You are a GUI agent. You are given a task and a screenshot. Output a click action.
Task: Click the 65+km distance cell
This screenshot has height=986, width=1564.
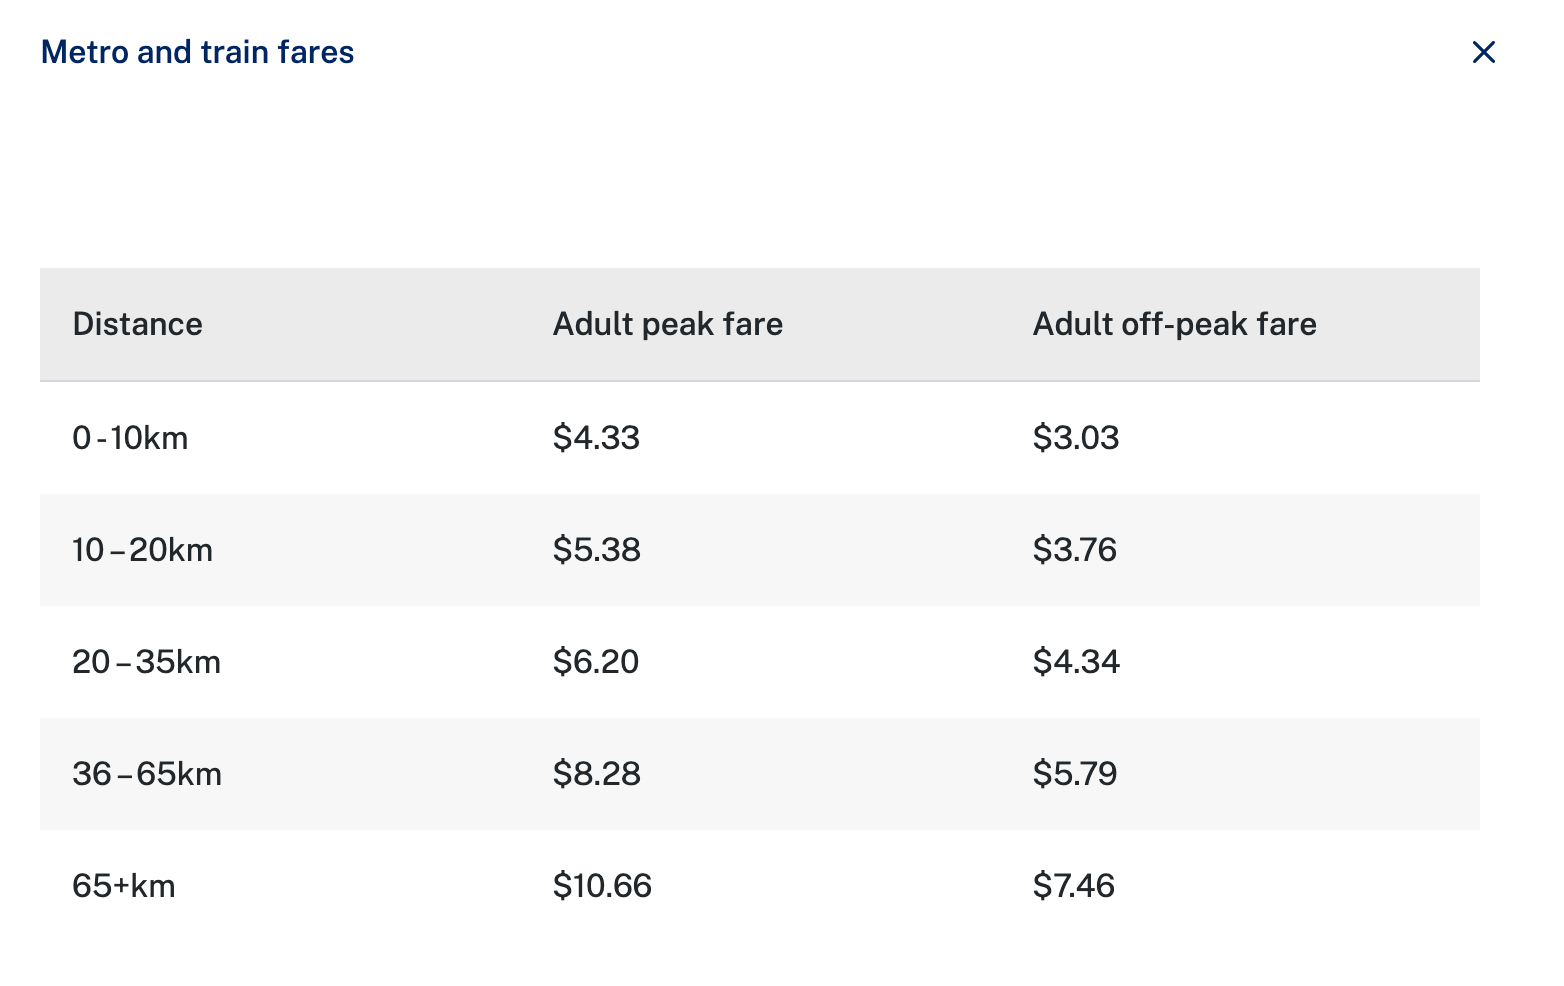click(124, 886)
